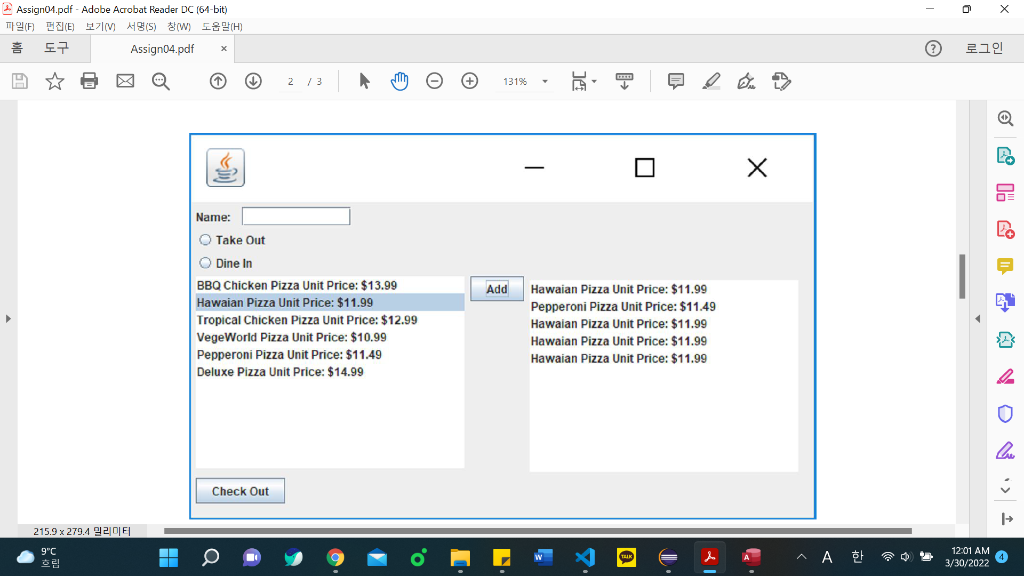
Task: Select the Take Out radio button
Action: click(204, 240)
